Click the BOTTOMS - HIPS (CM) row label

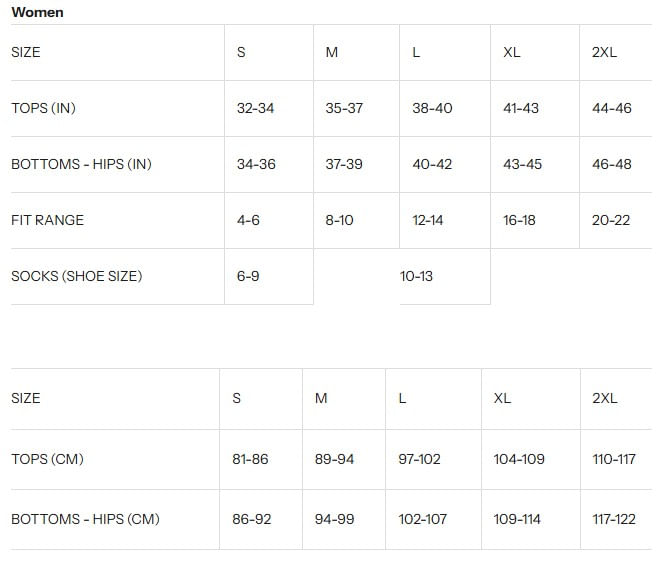click(x=85, y=519)
